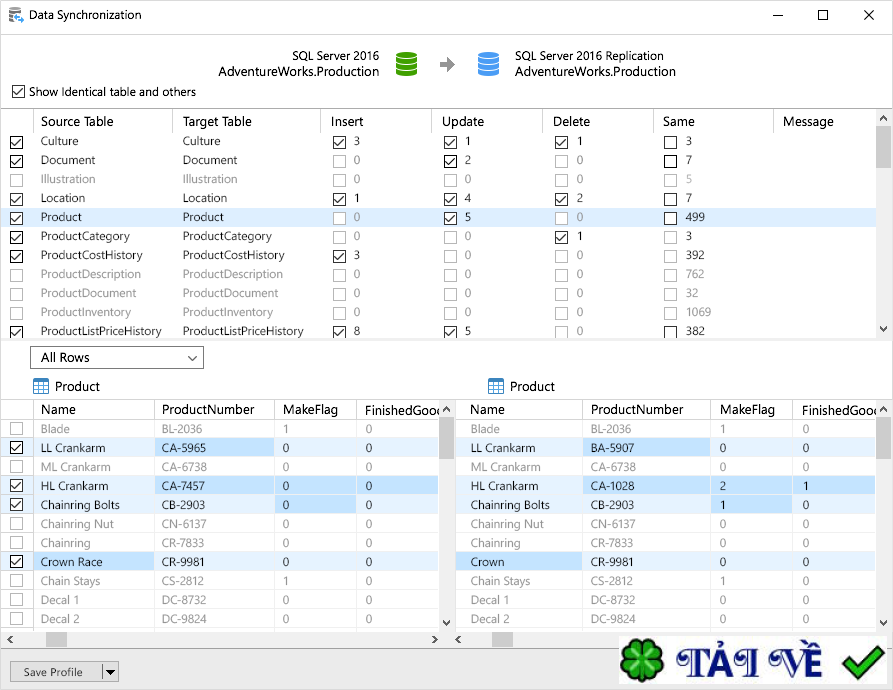Click the Update column header
This screenshot has width=893, height=690.
[x=487, y=121]
